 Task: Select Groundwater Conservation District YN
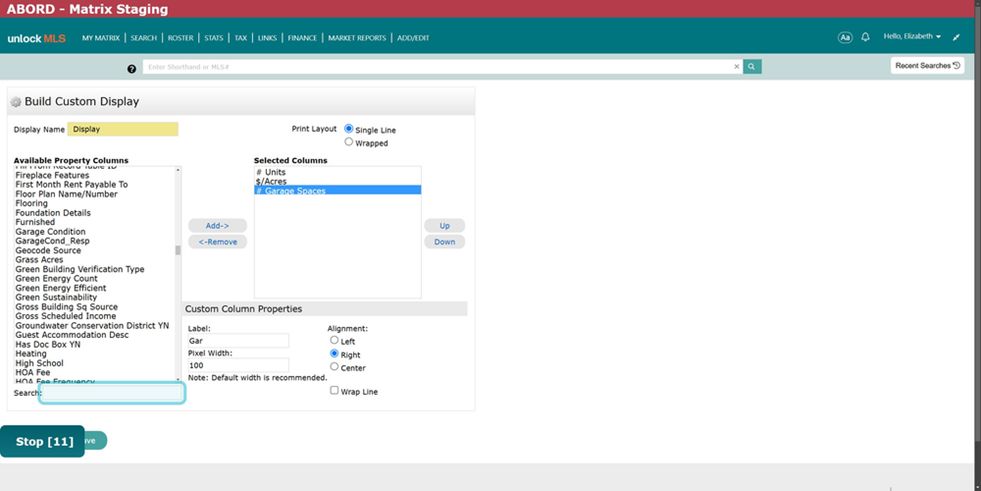[x=92, y=325]
